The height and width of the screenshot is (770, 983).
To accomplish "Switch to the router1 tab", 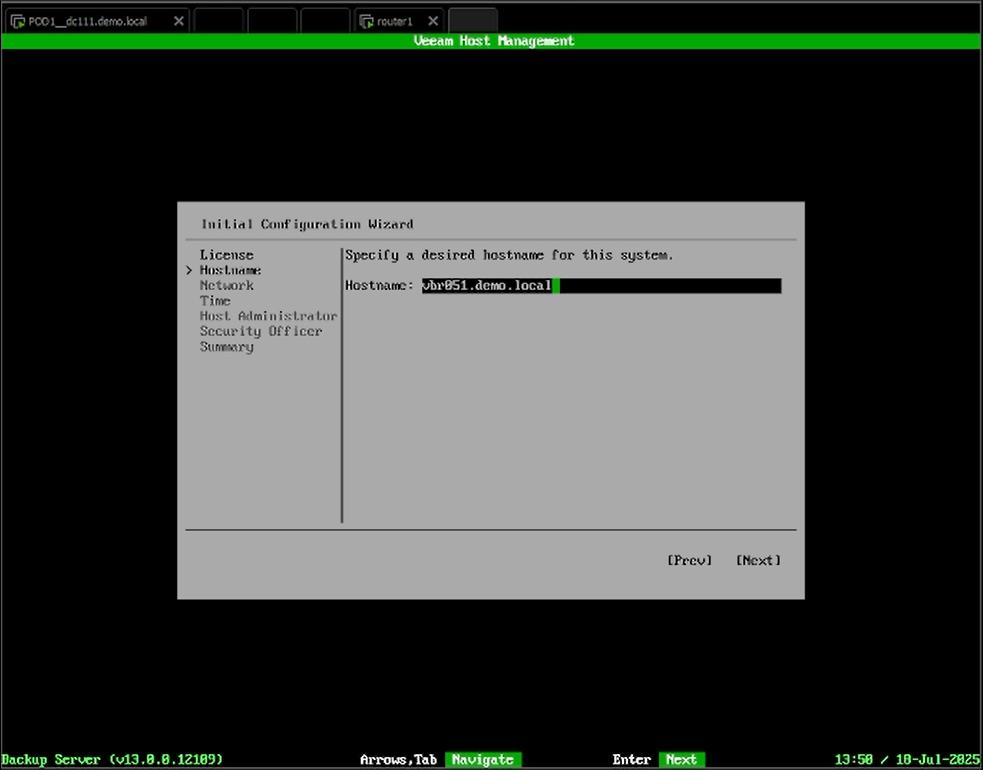I will coord(395,21).
